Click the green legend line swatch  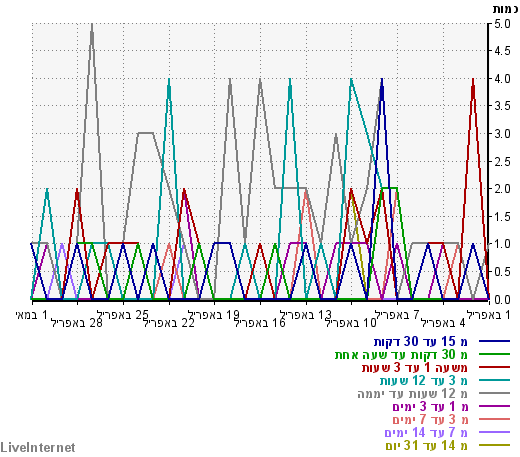(x=495, y=354)
